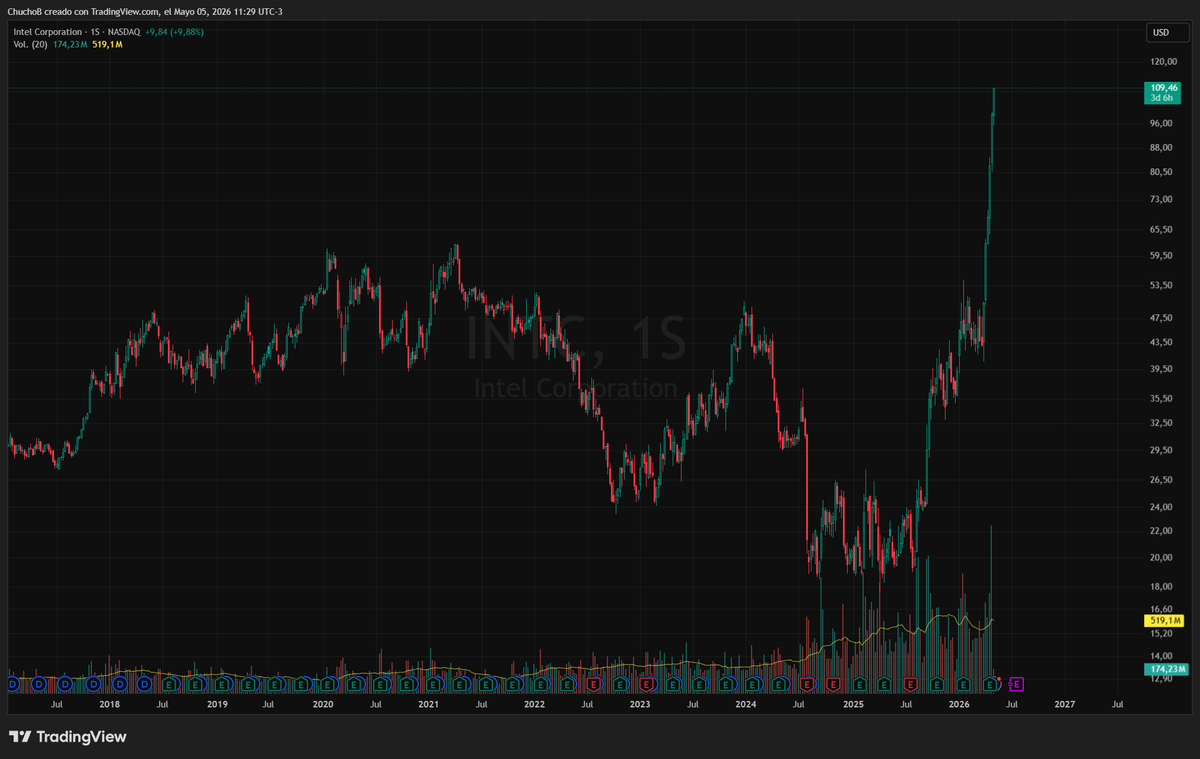Click the last blue dividend marker before the first earnings marker
This screenshot has width=1200, height=759.
(x=145, y=685)
